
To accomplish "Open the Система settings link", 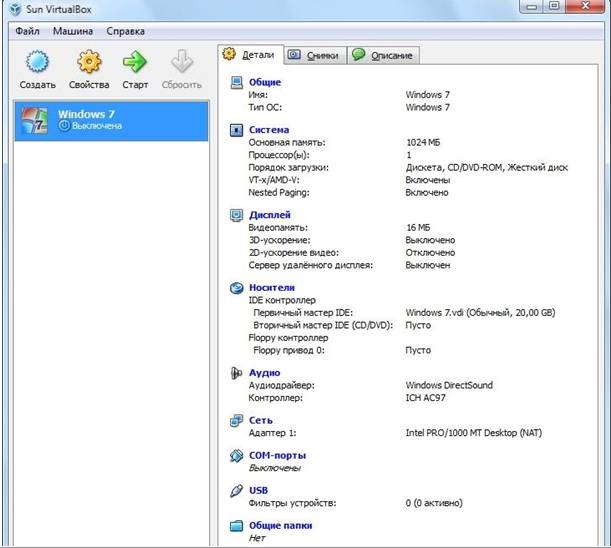I will click(x=269, y=130).
